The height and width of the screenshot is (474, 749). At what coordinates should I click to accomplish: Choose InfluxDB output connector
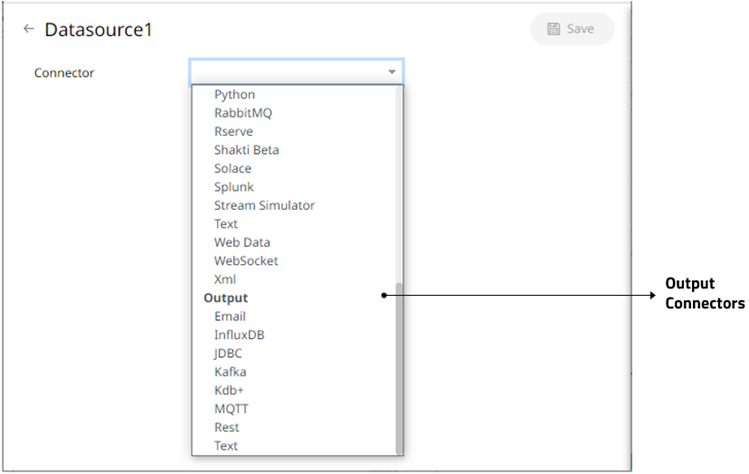tap(239, 335)
